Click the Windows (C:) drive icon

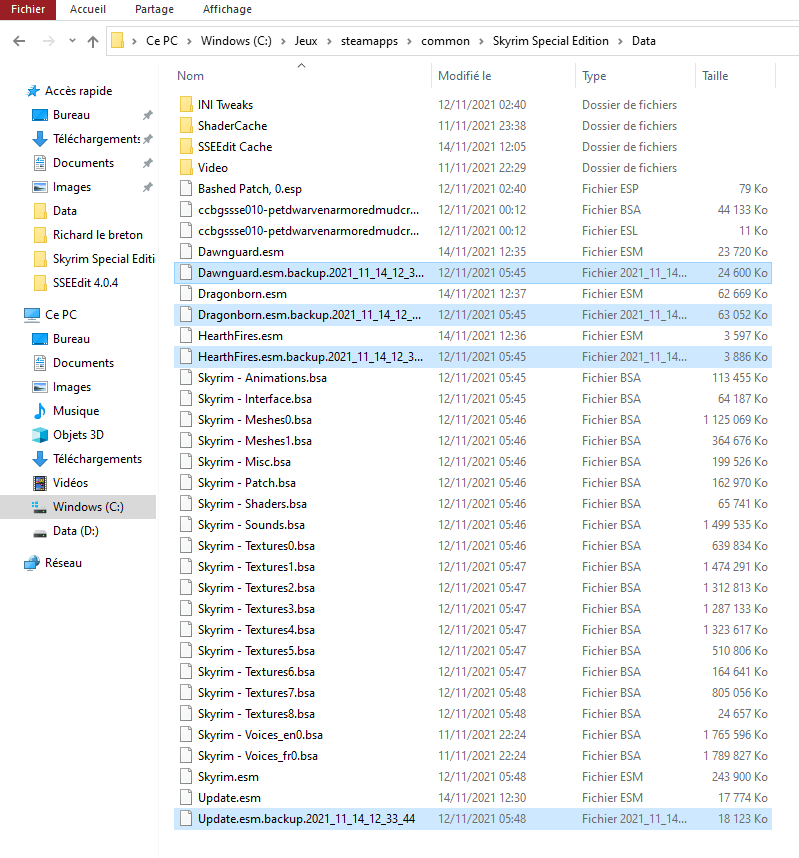(x=39, y=507)
